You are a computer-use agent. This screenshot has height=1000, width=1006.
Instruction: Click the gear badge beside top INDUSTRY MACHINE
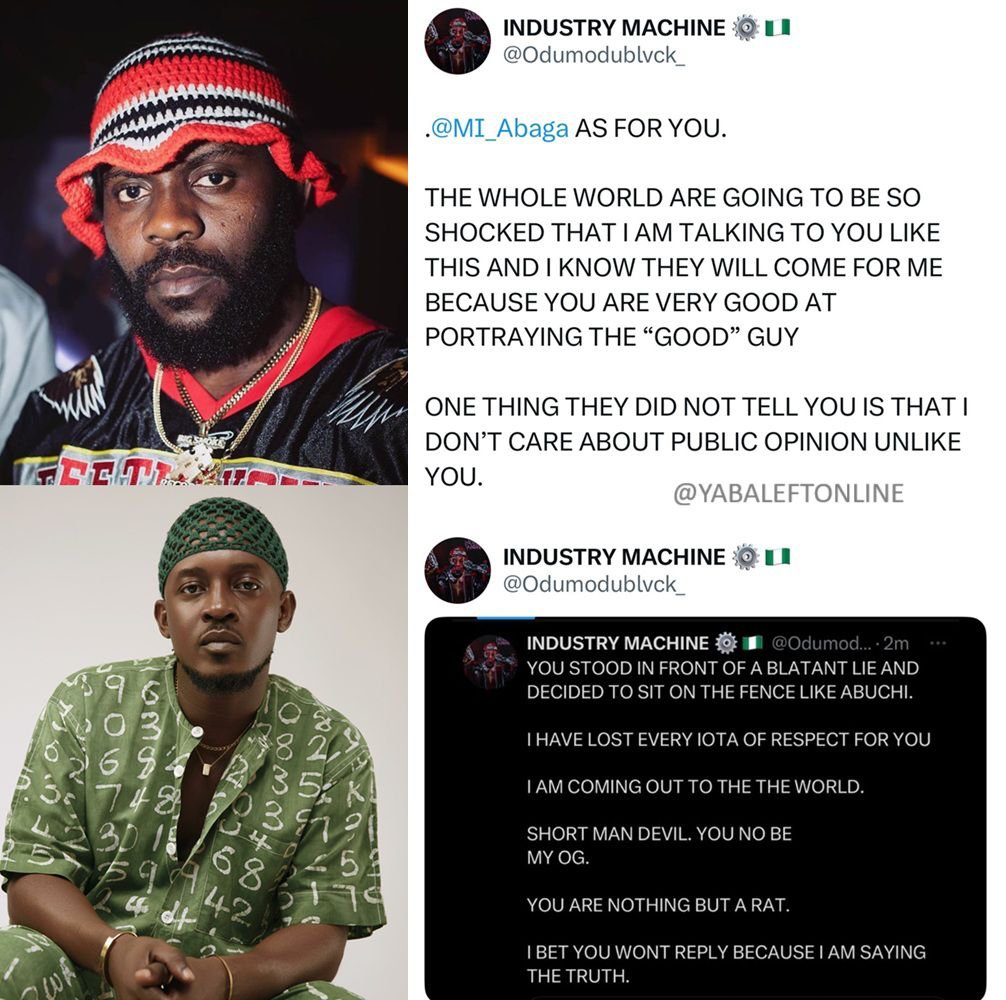(x=744, y=28)
